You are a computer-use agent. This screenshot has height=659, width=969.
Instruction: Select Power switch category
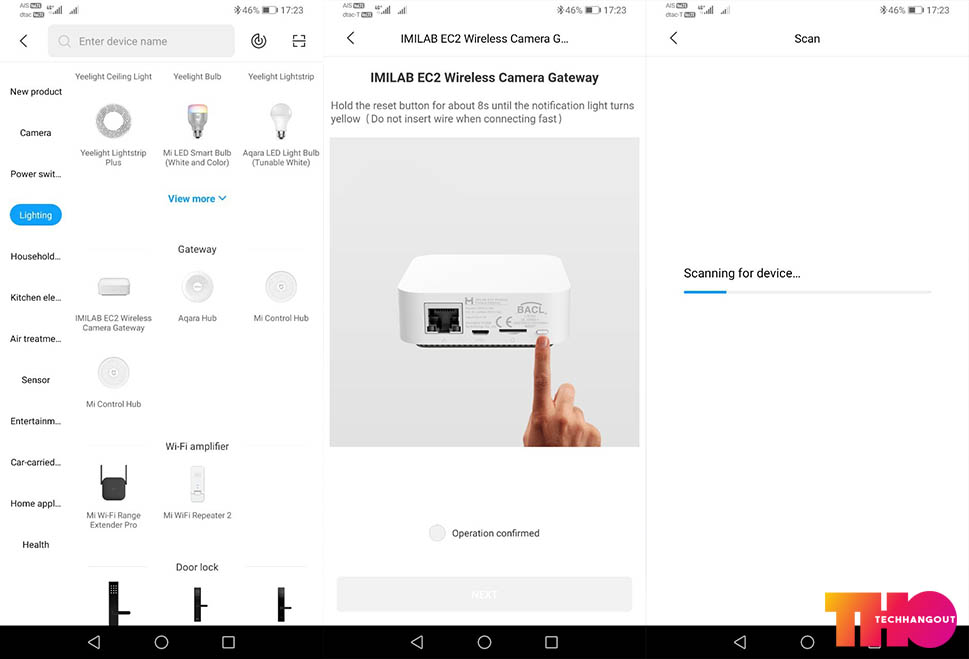pyautogui.click(x=36, y=174)
